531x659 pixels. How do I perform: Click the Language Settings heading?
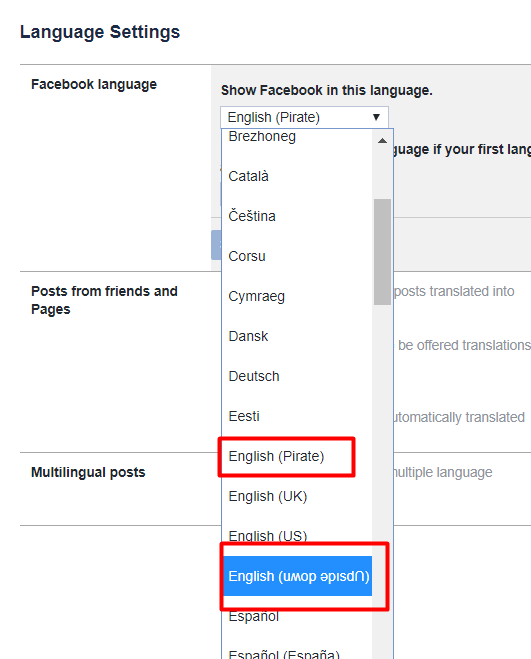[100, 32]
